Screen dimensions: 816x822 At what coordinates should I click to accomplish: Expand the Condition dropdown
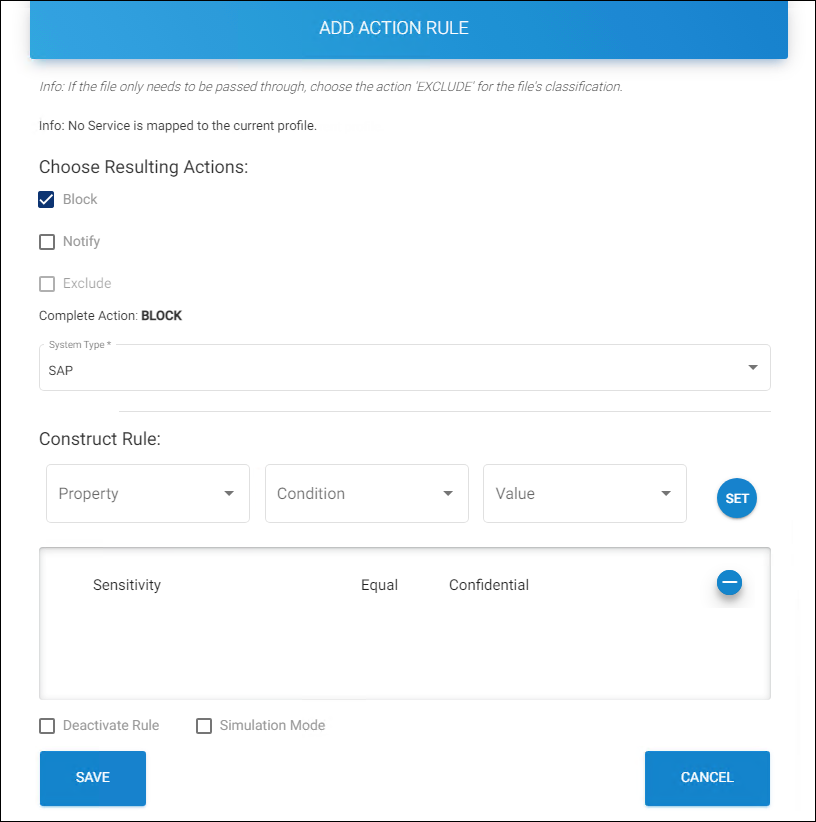(x=366, y=494)
